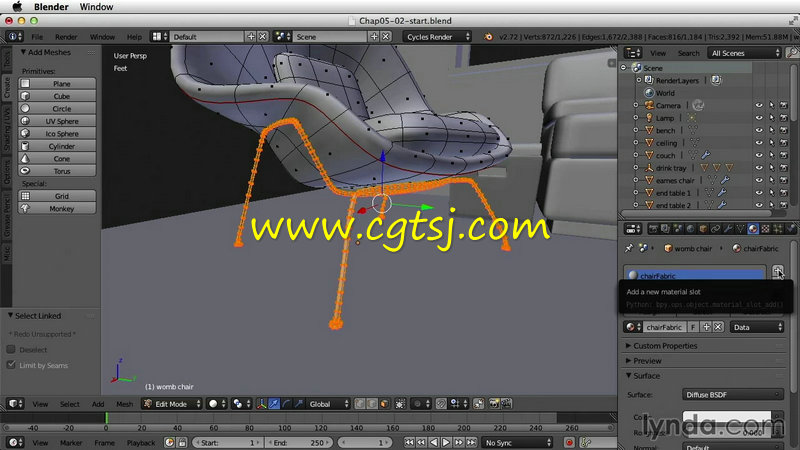Select the chairFabric material slot
This screenshot has height=450, width=800.
click(x=695, y=275)
